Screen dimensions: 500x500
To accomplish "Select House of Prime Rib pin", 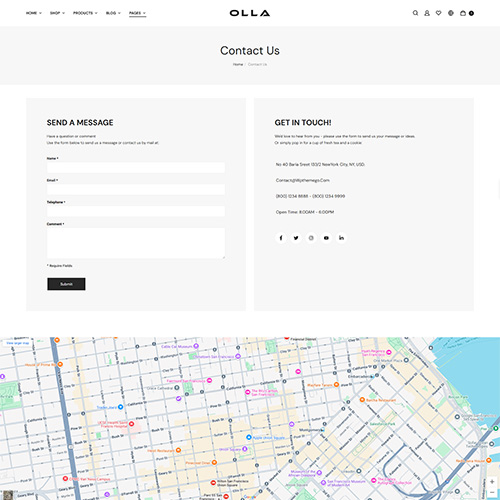I will [60, 364].
